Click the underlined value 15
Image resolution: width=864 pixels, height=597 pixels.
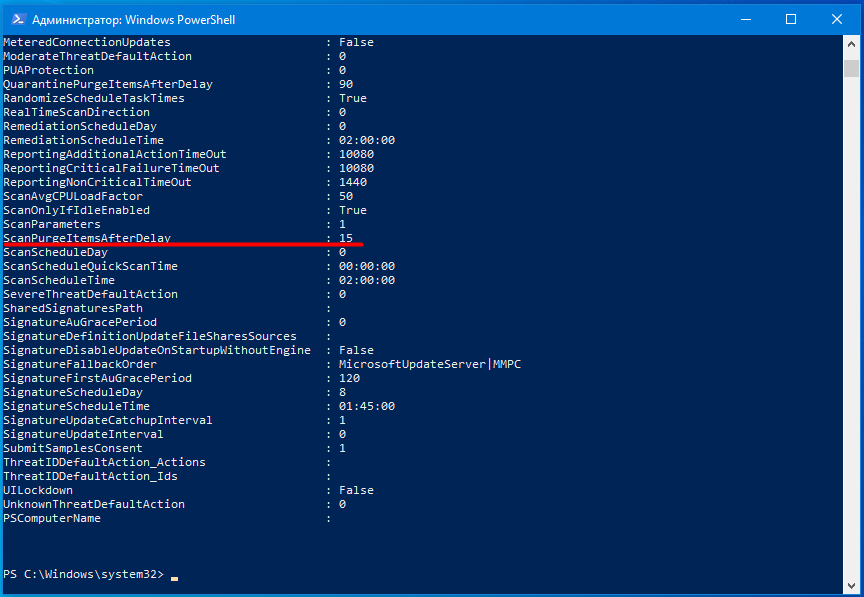pyautogui.click(x=346, y=238)
